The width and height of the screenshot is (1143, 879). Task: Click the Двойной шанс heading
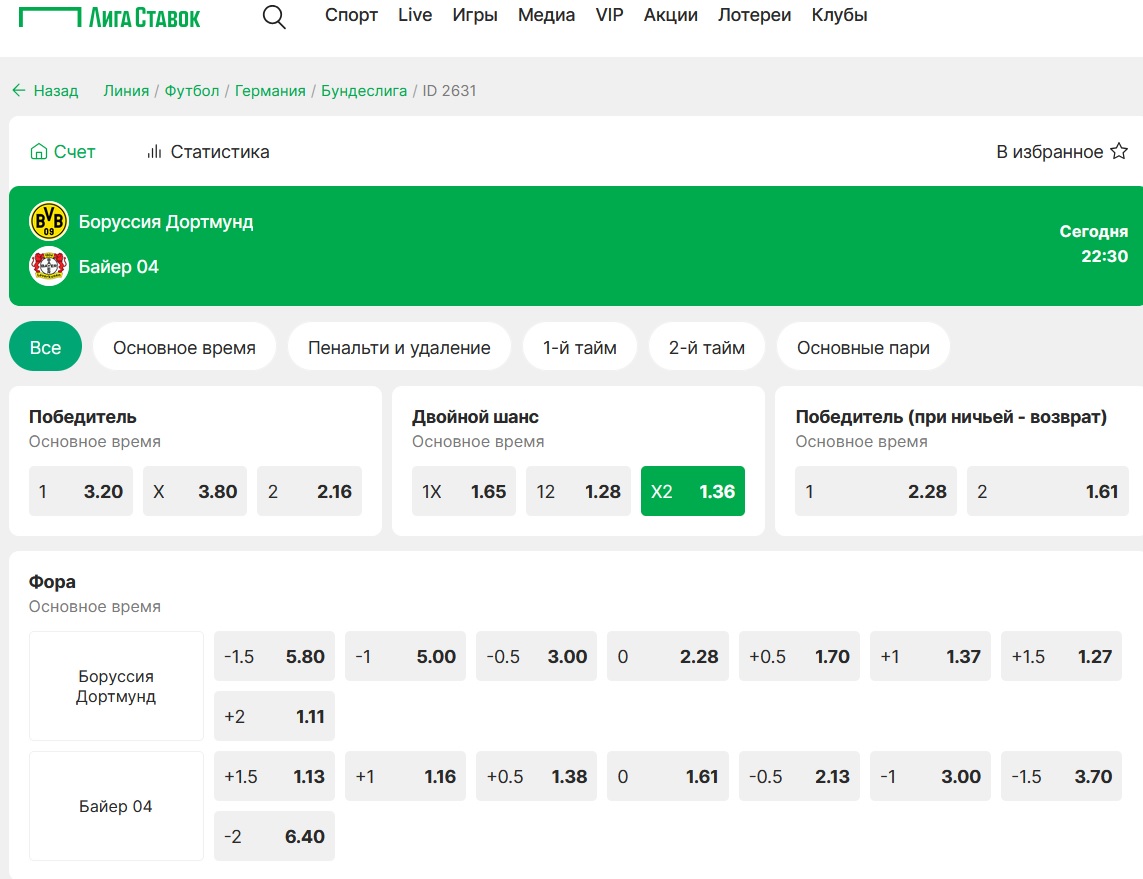pyautogui.click(x=475, y=416)
